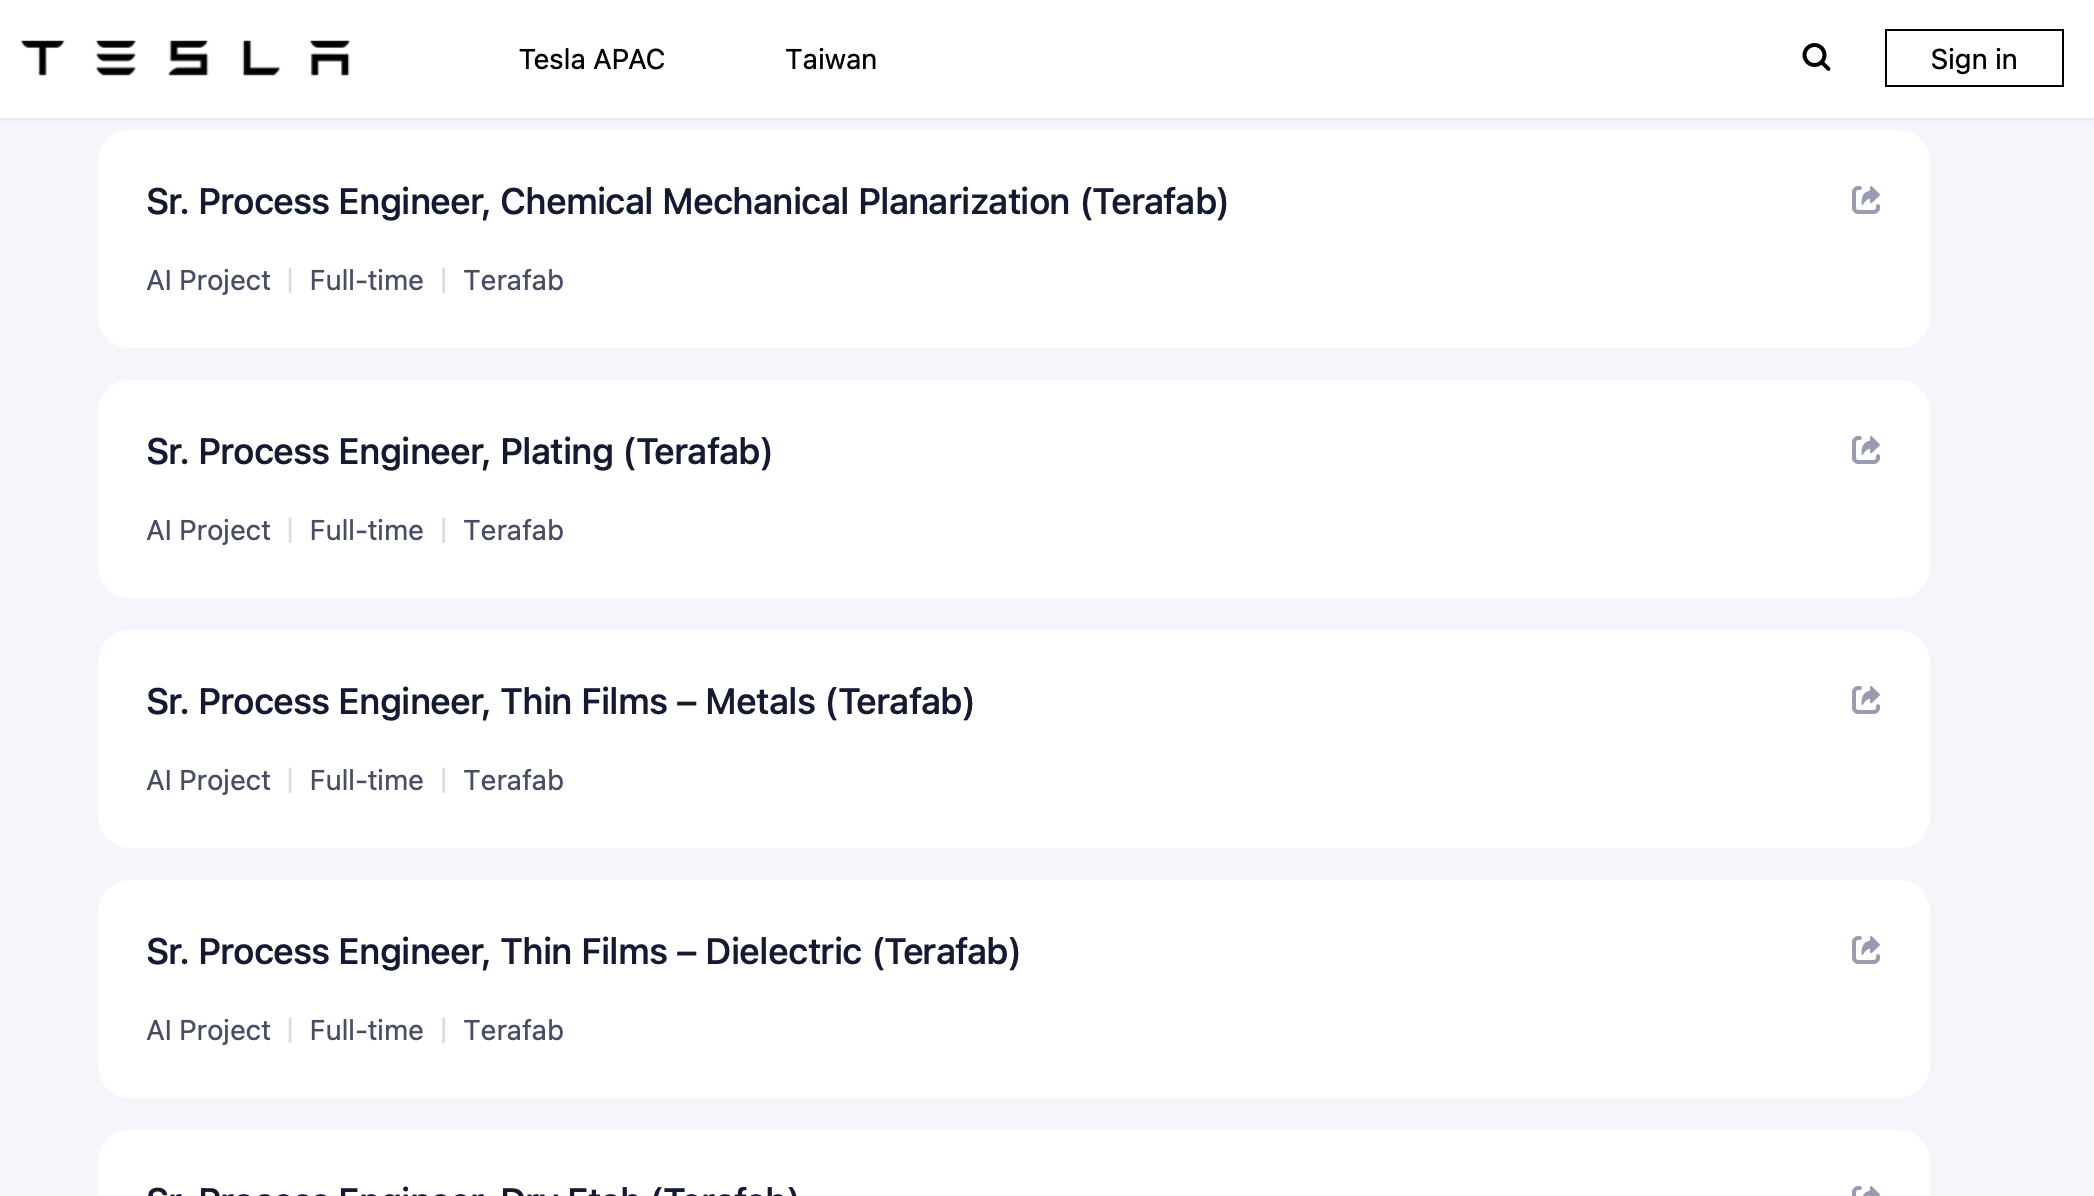Click Full-time tag on Thin Films – Dielectric job
2094x1196 pixels.
366,1030
